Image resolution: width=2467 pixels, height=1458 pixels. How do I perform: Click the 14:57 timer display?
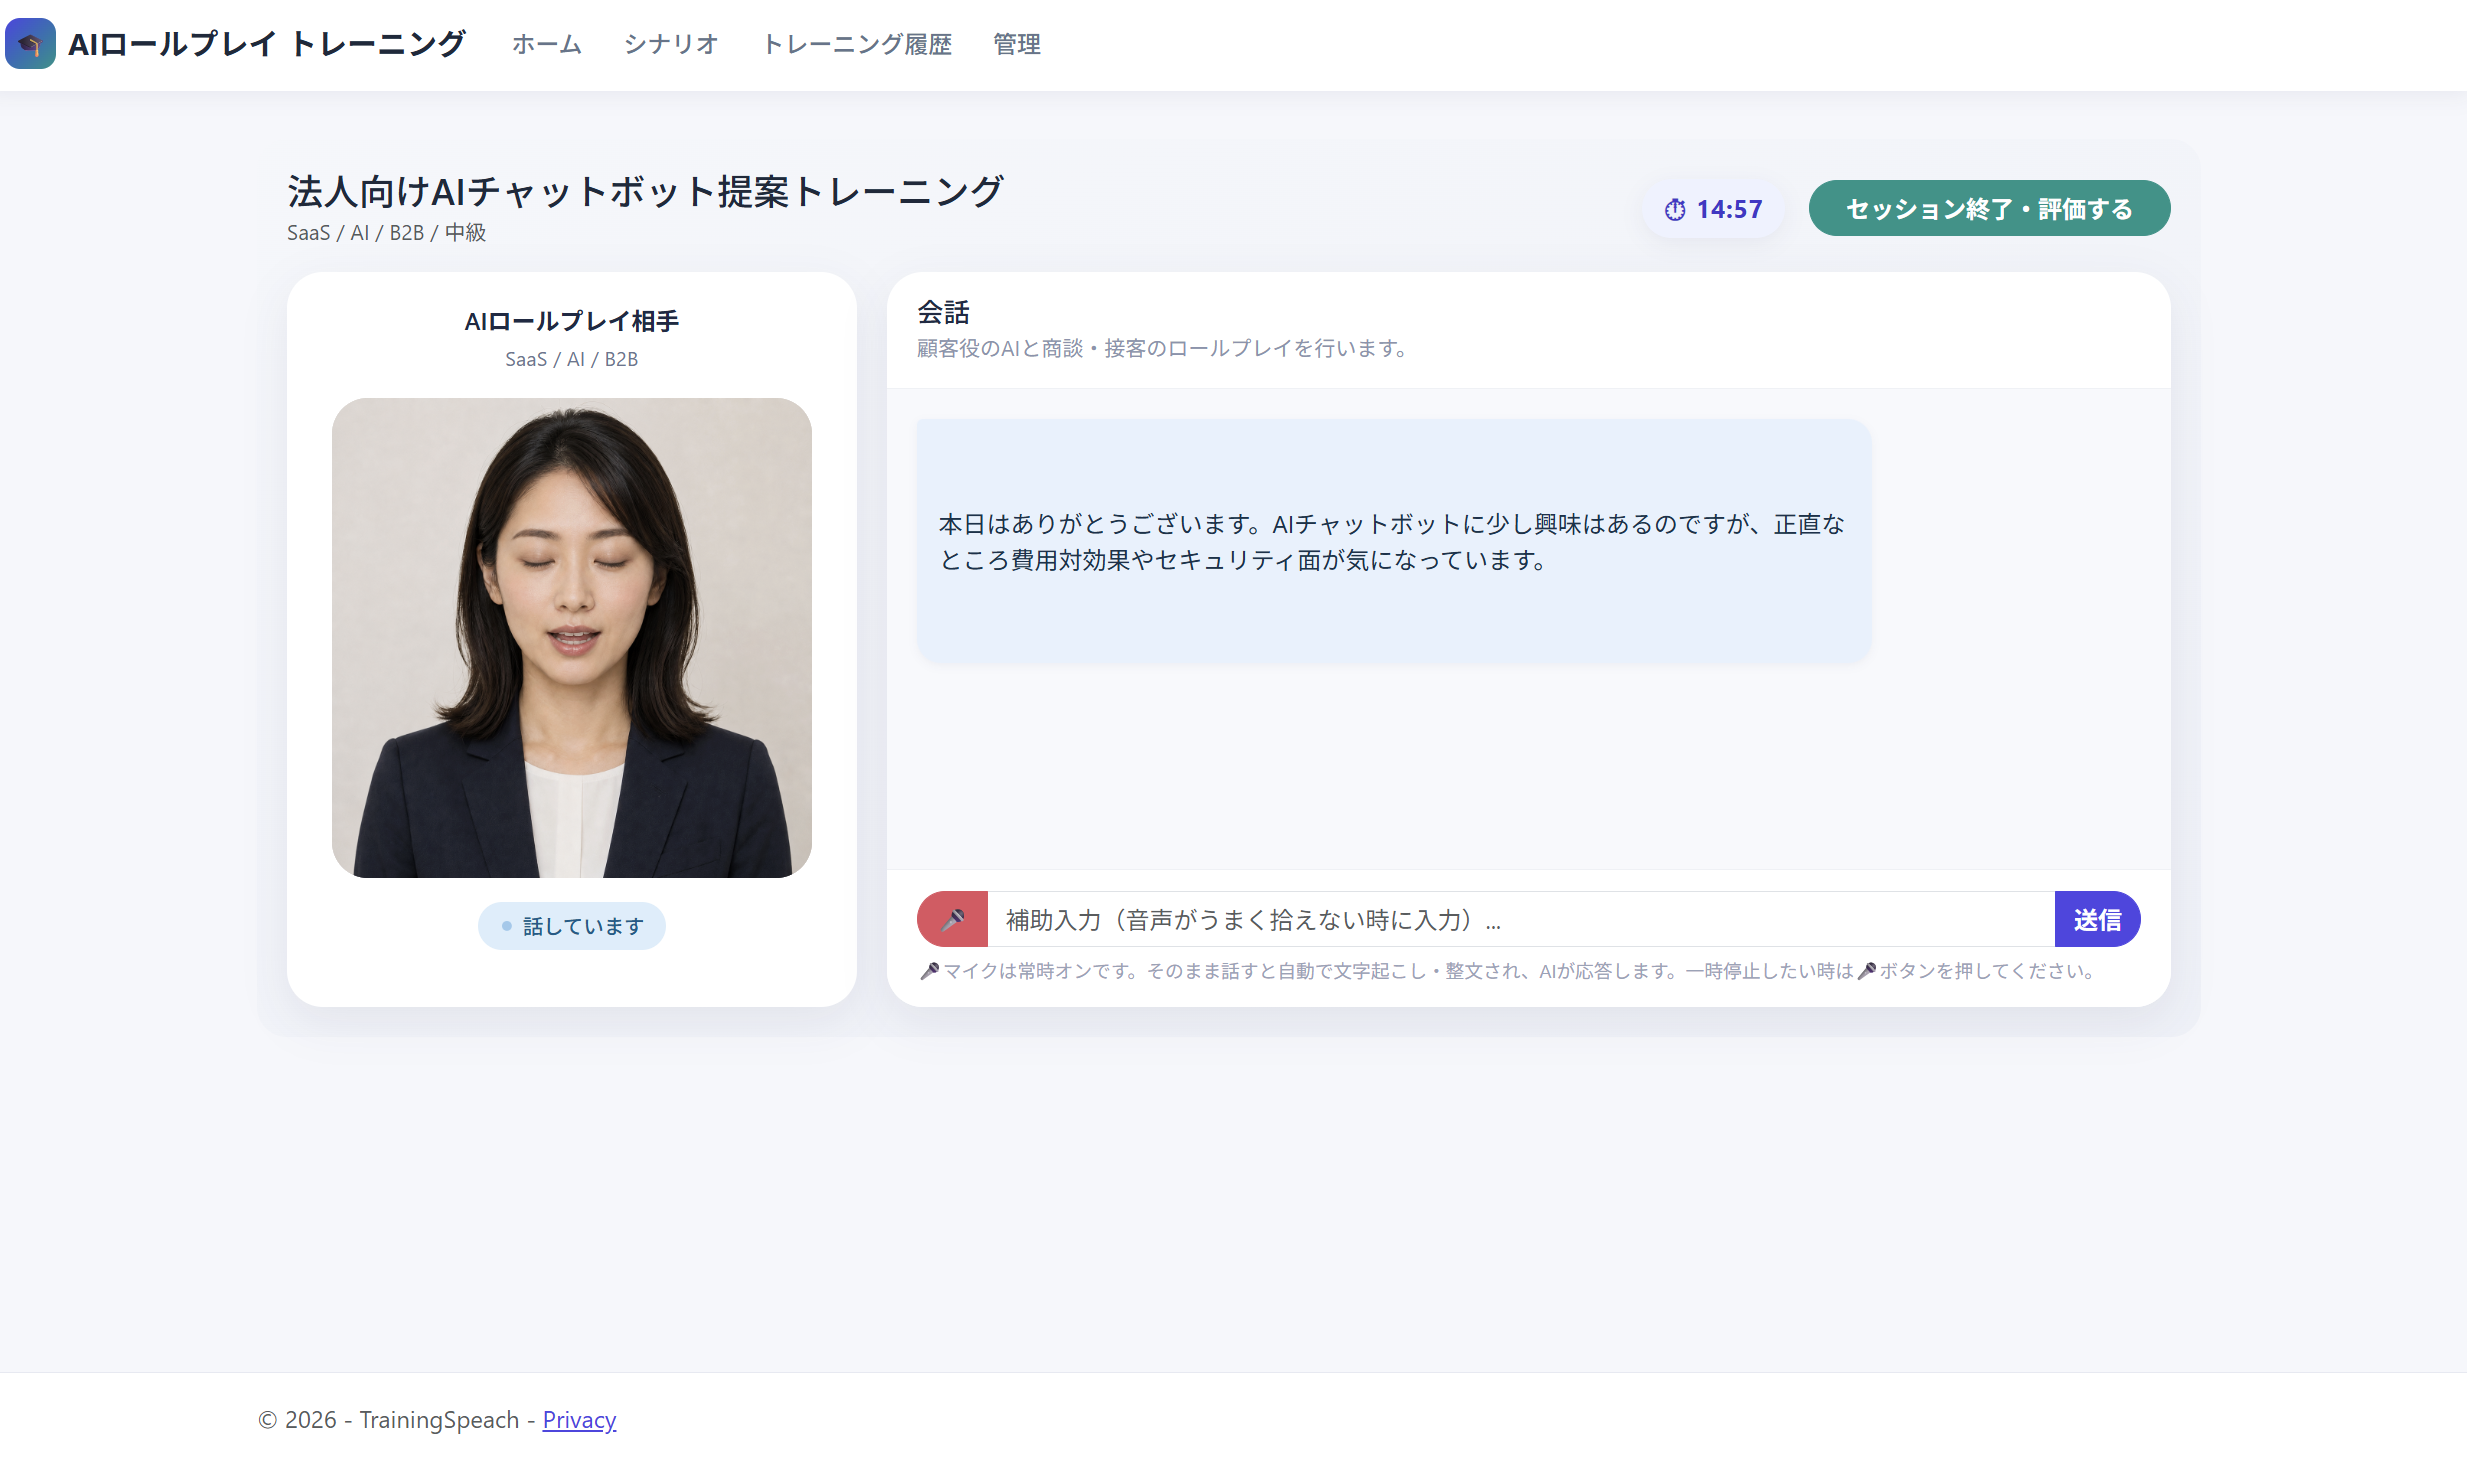[1713, 209]
